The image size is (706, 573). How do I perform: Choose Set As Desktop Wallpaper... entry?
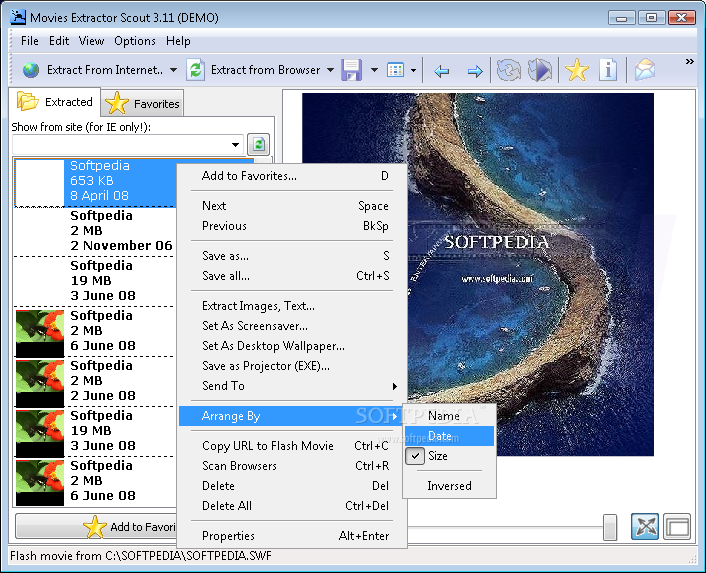(x=293, y=346)
